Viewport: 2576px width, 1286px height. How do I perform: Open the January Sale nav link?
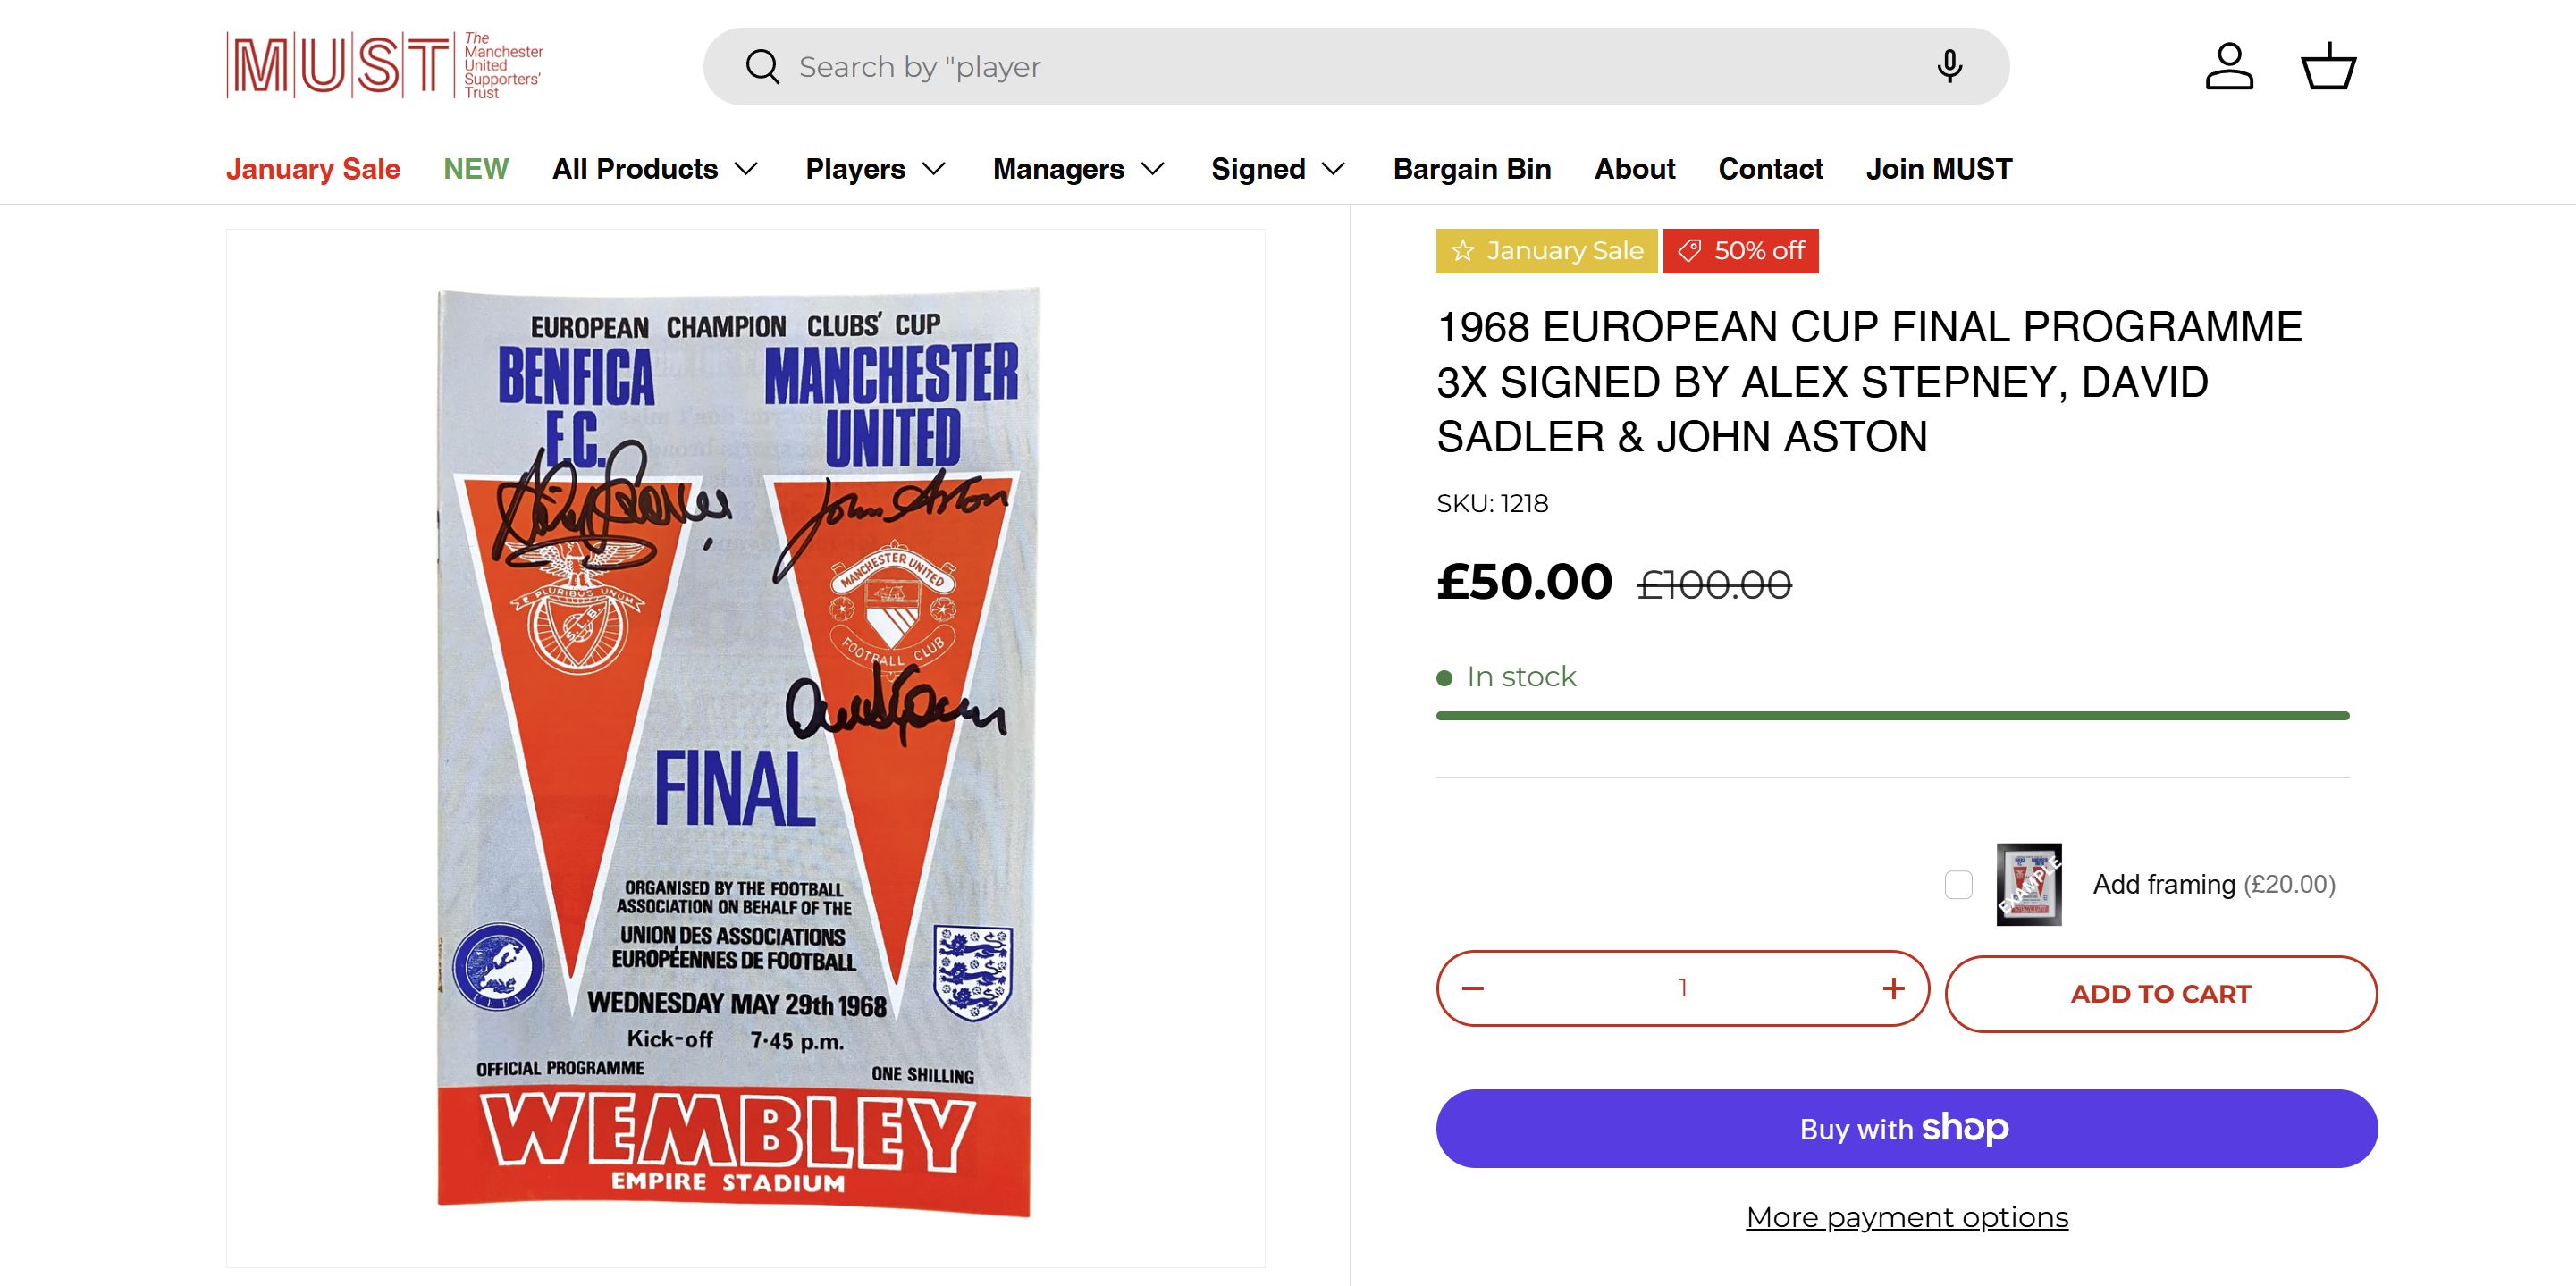[313, 169]
